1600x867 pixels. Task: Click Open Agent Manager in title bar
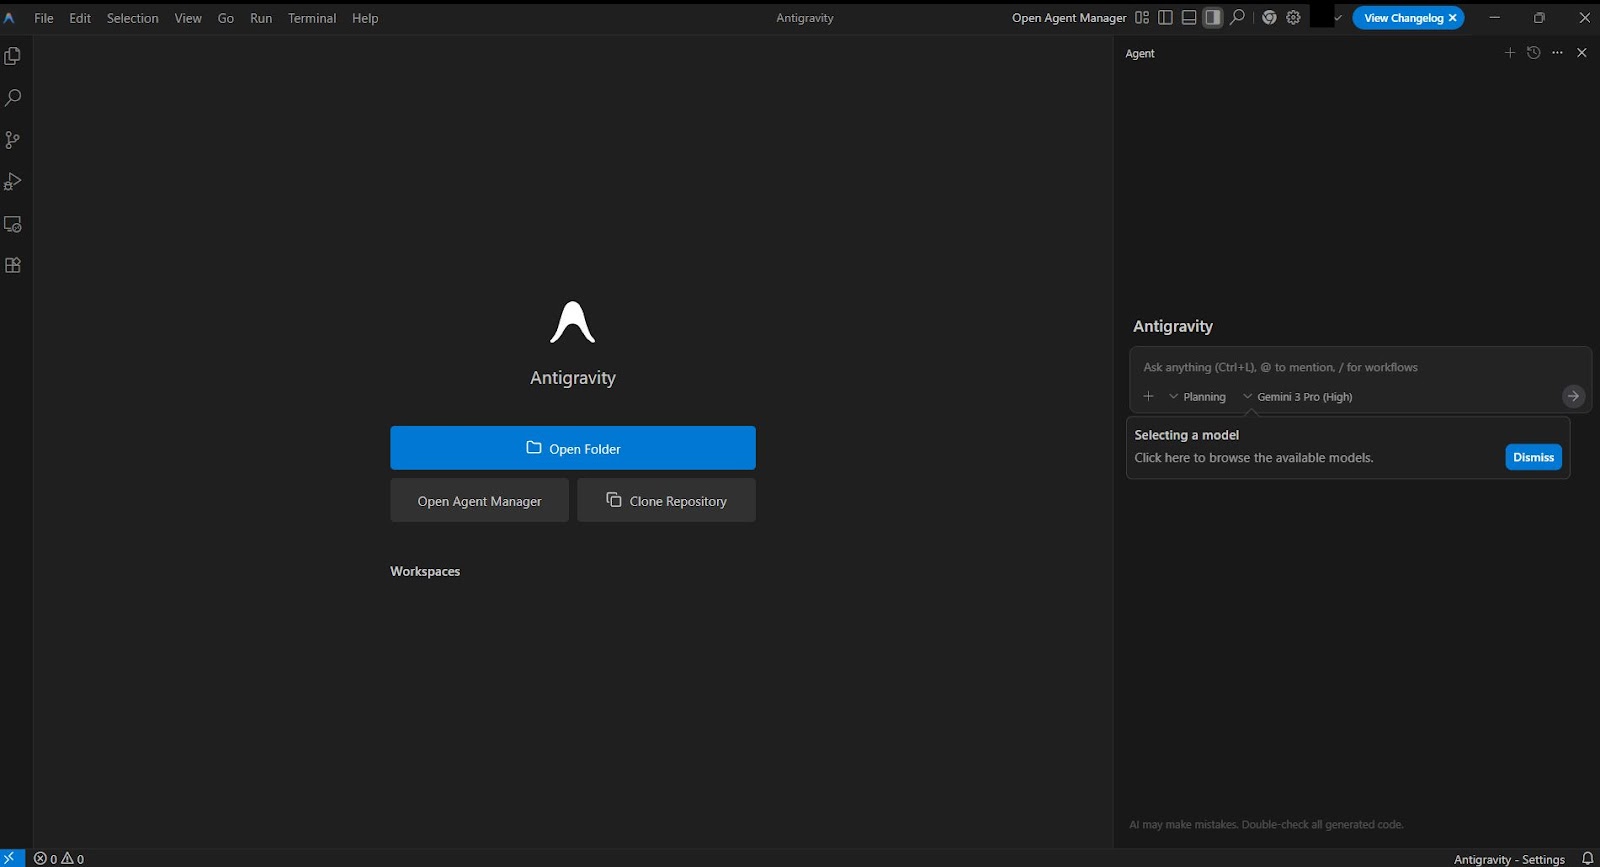[1069, 18]
